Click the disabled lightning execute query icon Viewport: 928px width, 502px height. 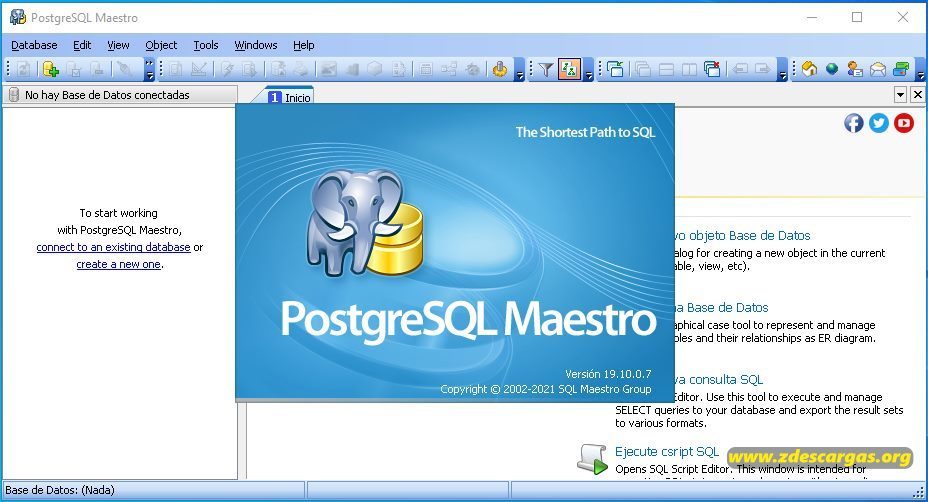[227, 69]
